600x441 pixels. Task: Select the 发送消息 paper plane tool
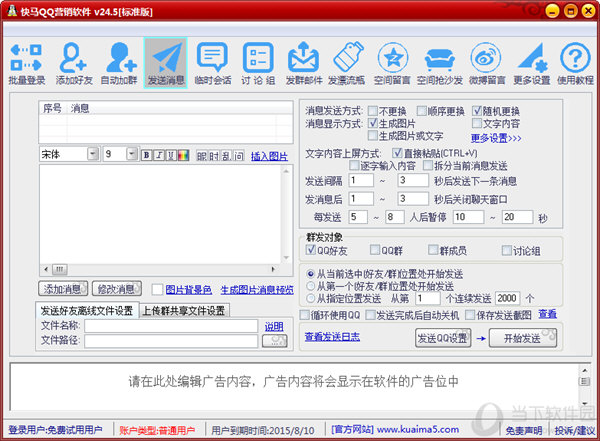point(165,63)
